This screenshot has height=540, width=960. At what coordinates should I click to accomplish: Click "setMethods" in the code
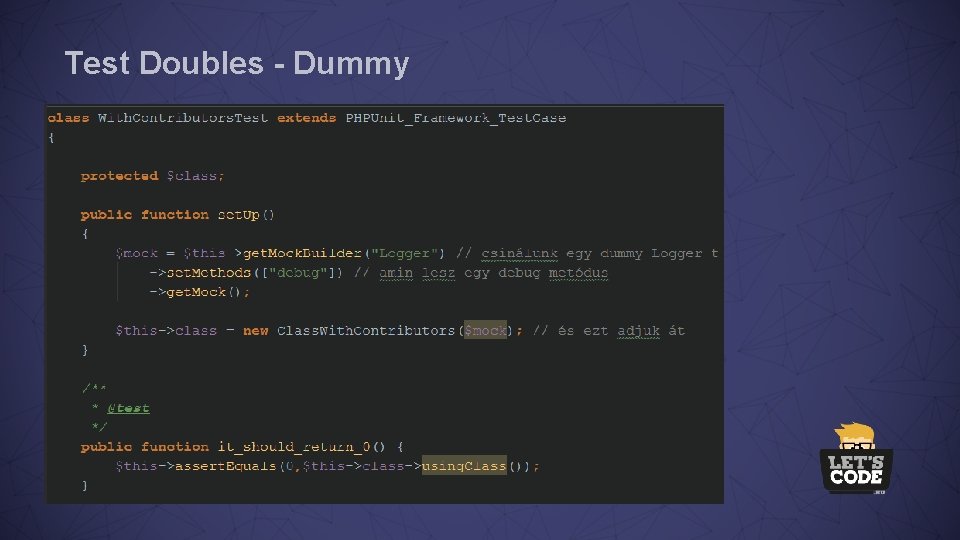pyautogui.click(x=209, y=272)
